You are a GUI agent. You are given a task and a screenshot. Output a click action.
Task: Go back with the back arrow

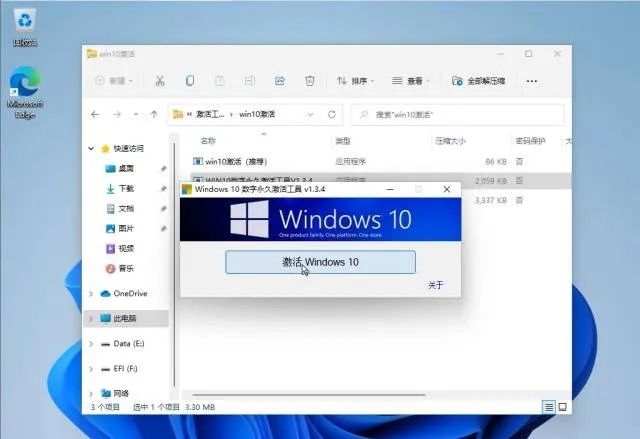point(95,115)
